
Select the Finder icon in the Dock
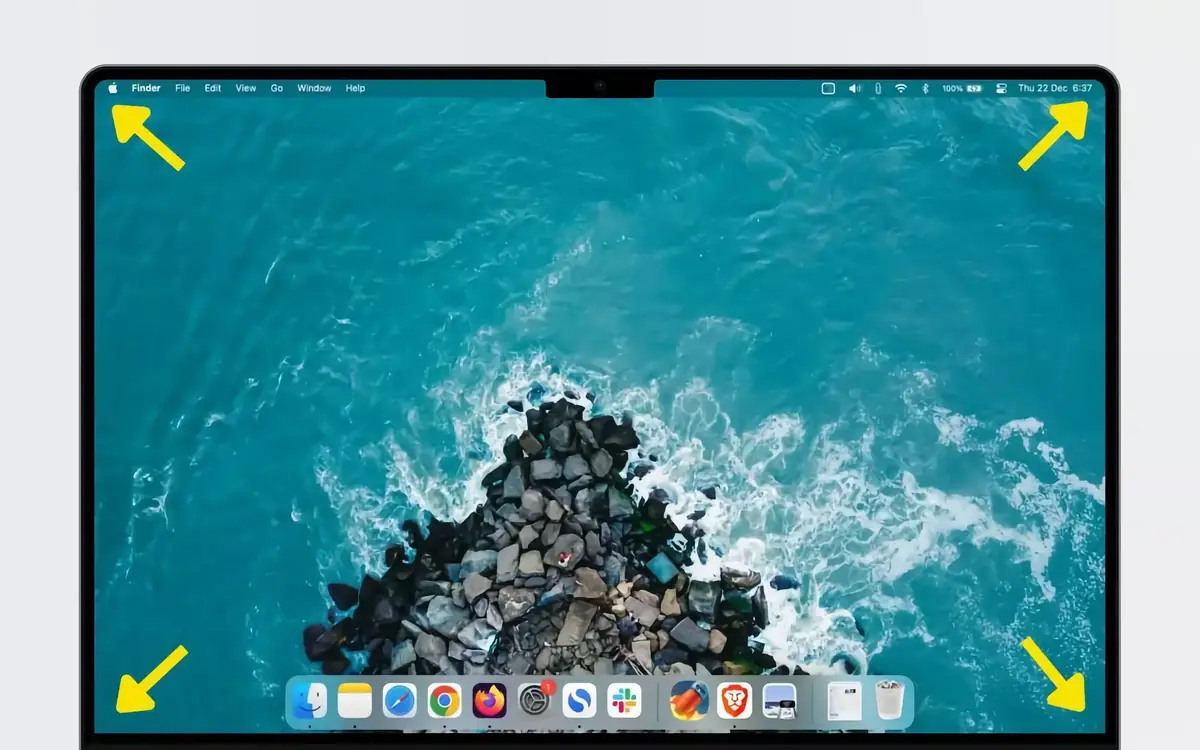pos(310,701)
